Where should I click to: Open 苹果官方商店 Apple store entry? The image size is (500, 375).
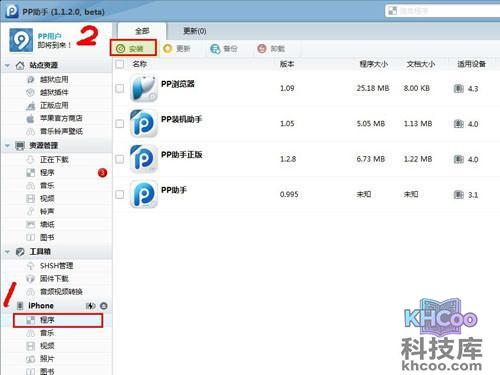pos(61,118)
